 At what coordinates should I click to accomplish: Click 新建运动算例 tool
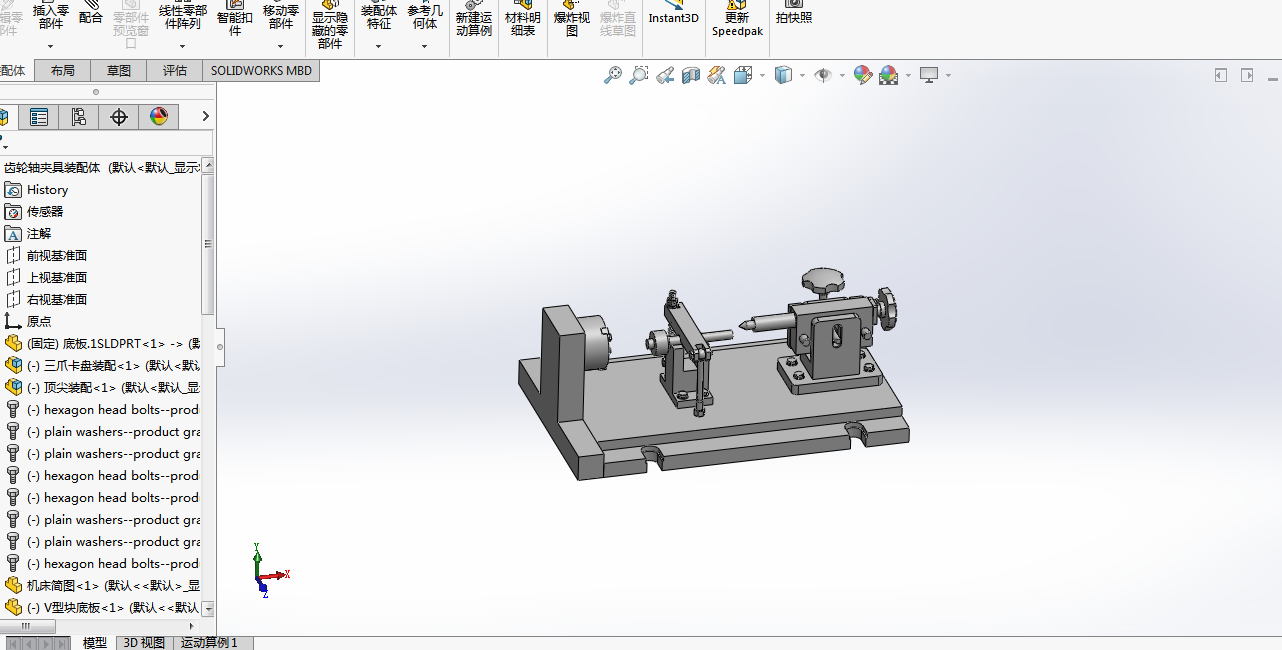[474, 19]
